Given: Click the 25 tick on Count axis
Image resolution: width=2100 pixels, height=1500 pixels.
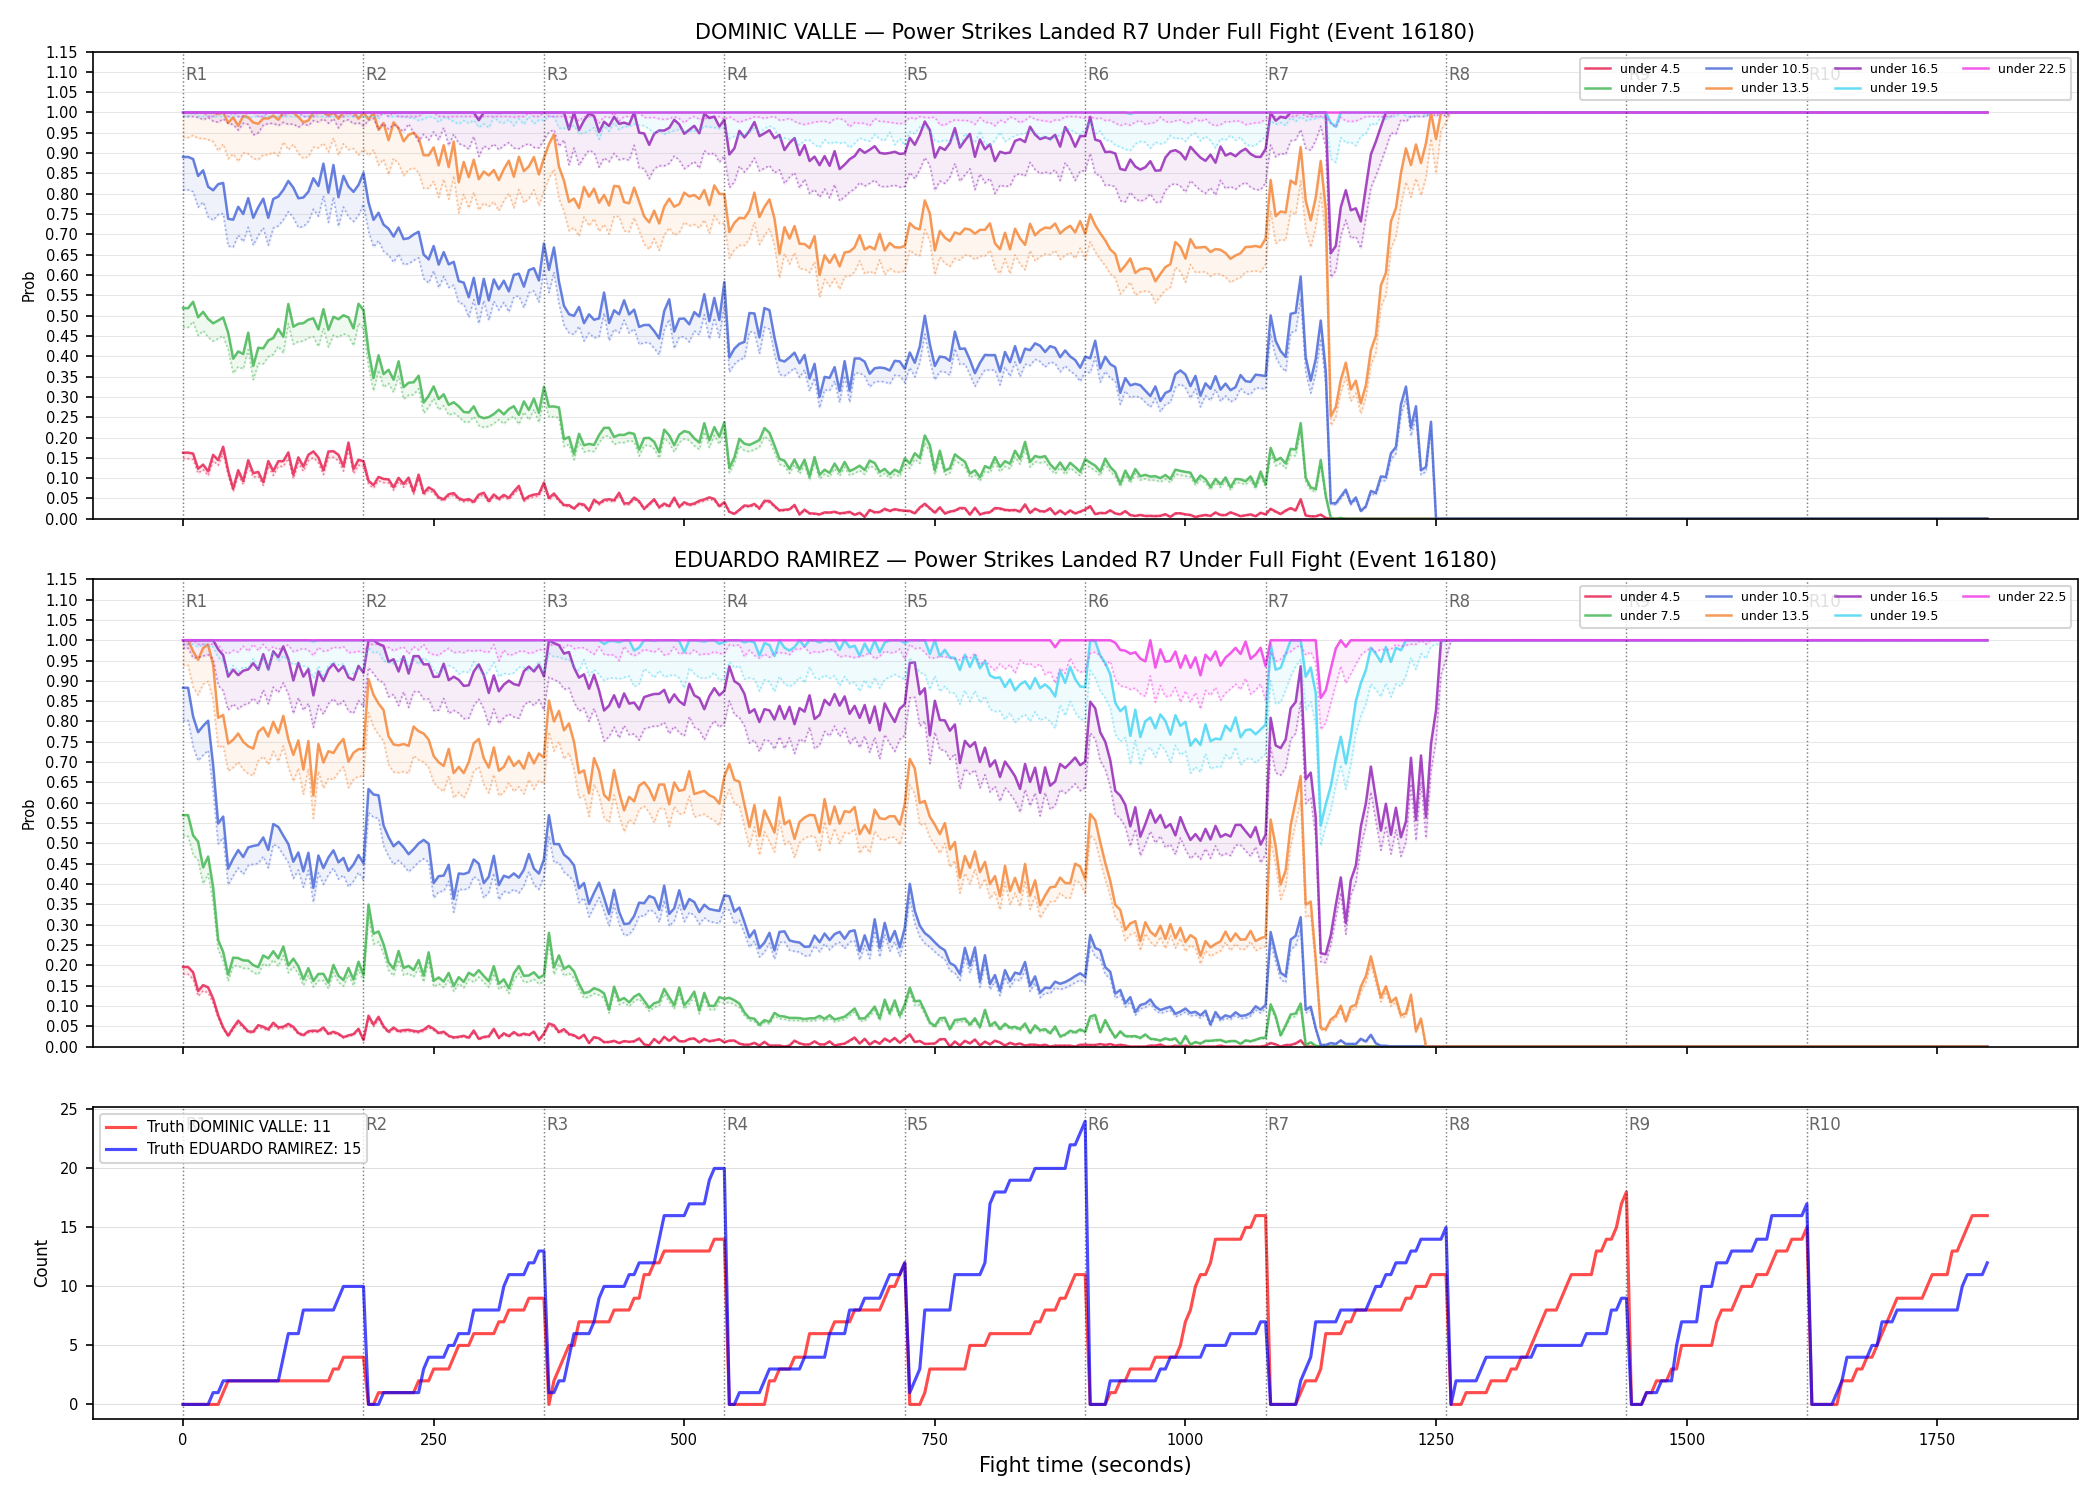Looking at the screenshot, I should (69, 1109).
